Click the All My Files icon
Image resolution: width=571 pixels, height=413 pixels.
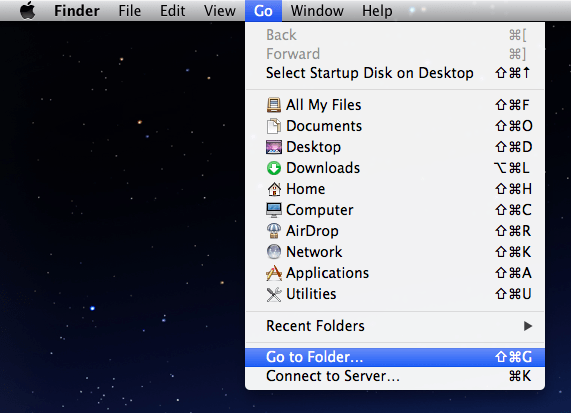pyautogui.click(x=274, y=105)
